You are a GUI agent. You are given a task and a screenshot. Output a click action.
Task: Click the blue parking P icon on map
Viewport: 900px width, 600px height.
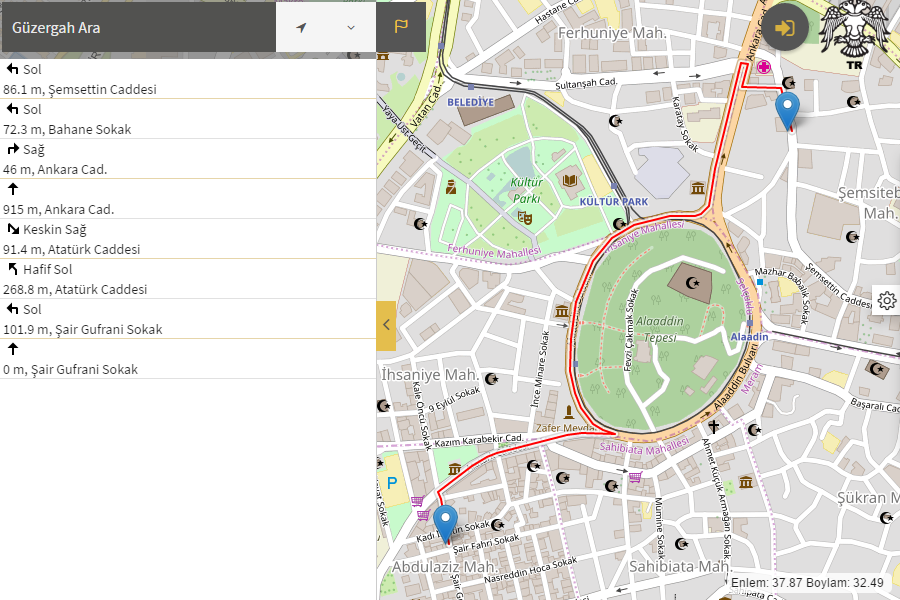click(392, 482)
